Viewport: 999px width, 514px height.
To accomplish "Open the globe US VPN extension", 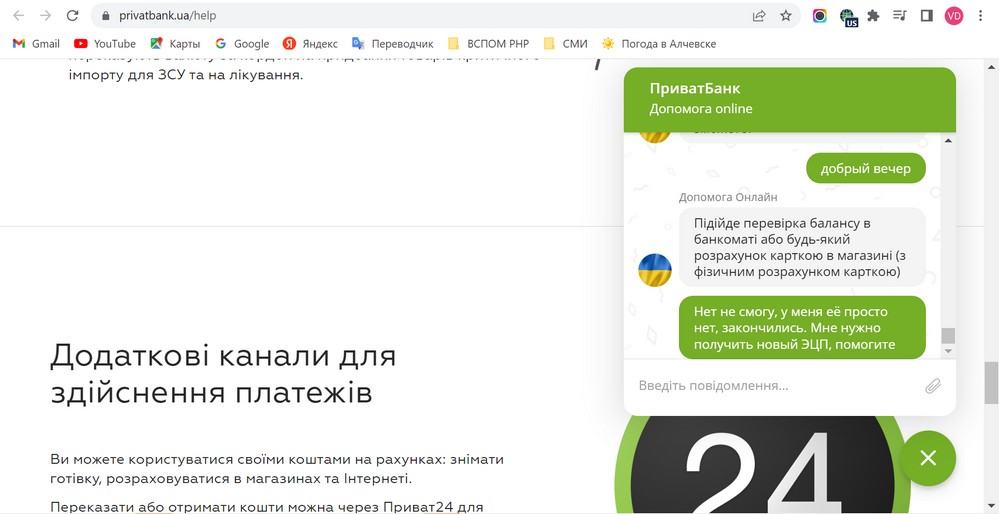I will [x=847, y=17].
